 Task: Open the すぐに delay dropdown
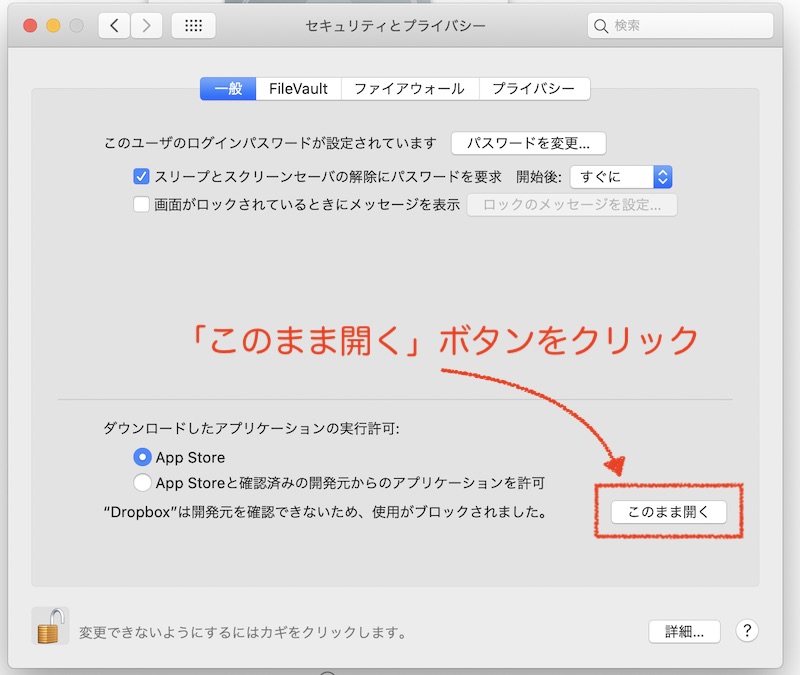[x=620, y=177]
